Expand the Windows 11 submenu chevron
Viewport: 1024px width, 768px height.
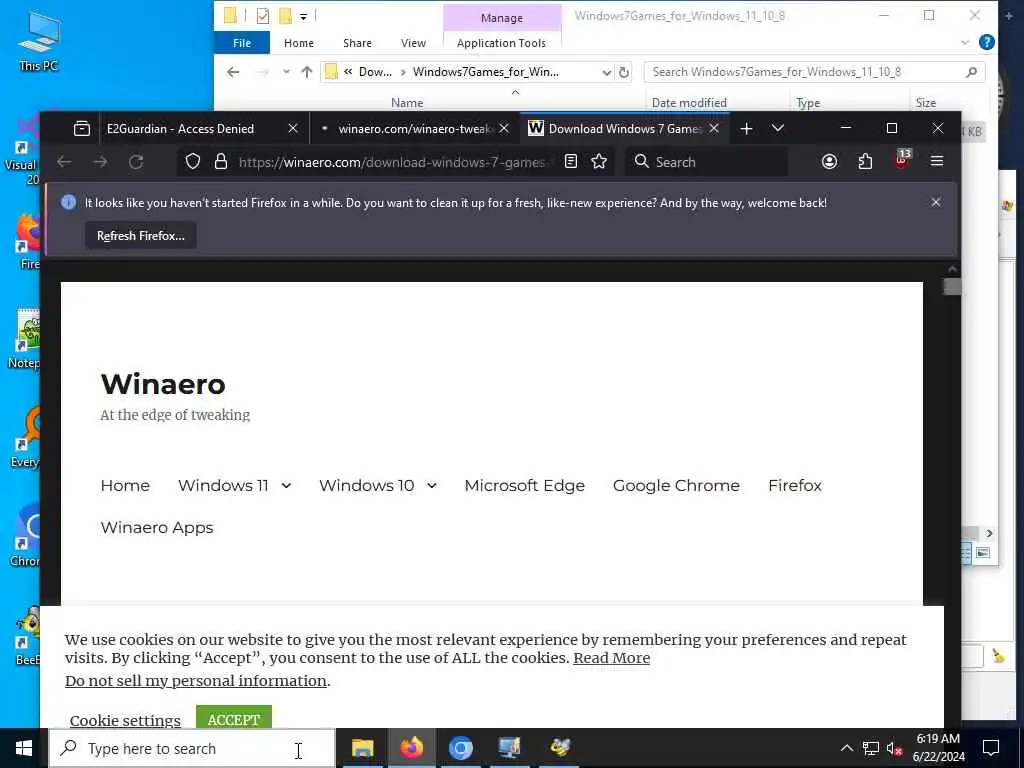tap(286, 486)
